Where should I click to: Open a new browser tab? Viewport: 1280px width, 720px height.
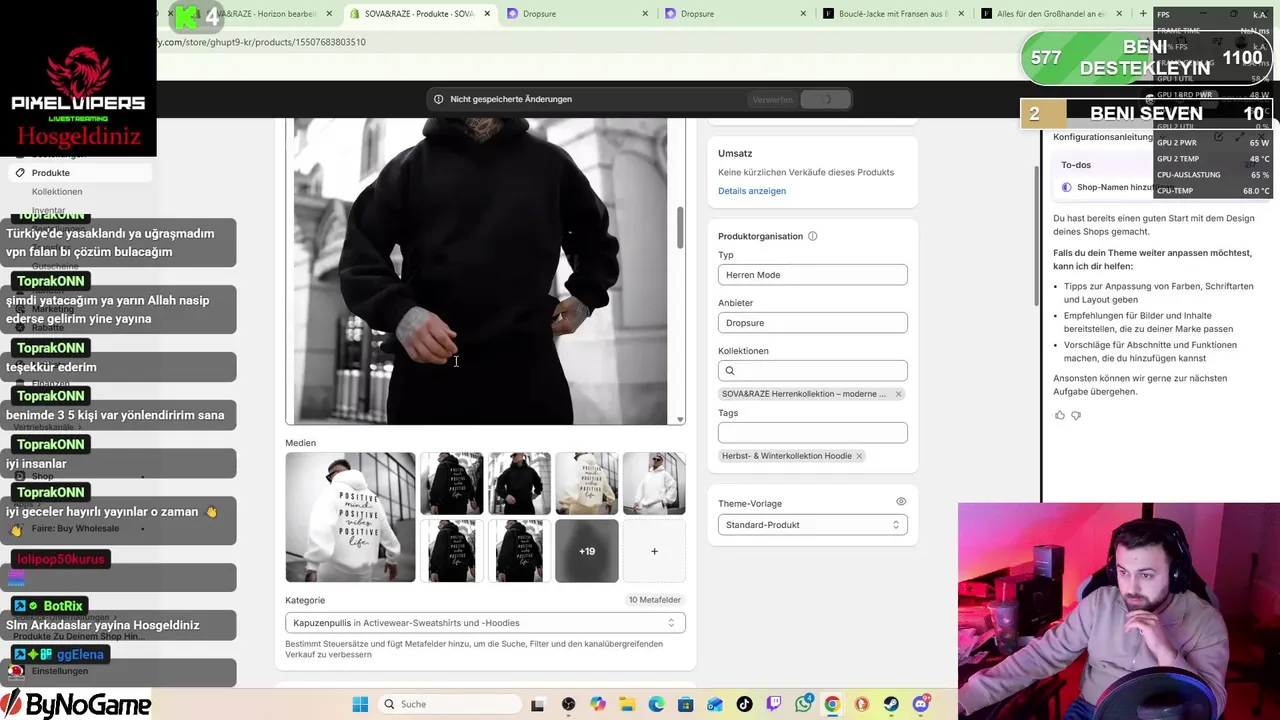pos(1143,14)
